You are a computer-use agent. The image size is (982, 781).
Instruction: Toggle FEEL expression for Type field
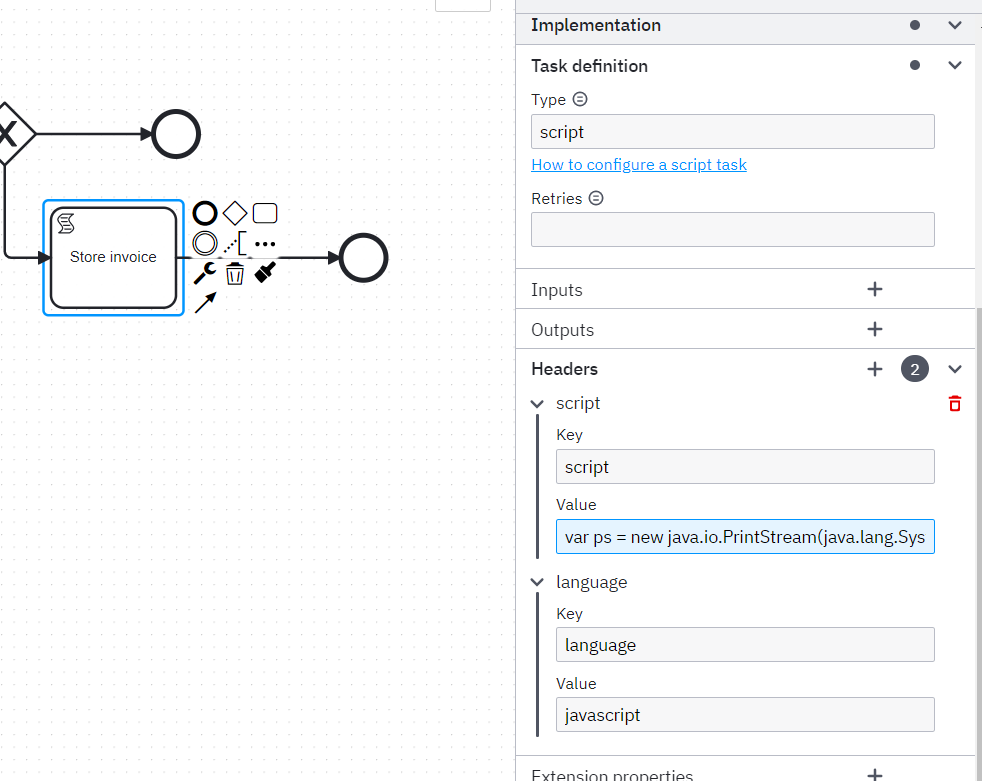point(580,99)
